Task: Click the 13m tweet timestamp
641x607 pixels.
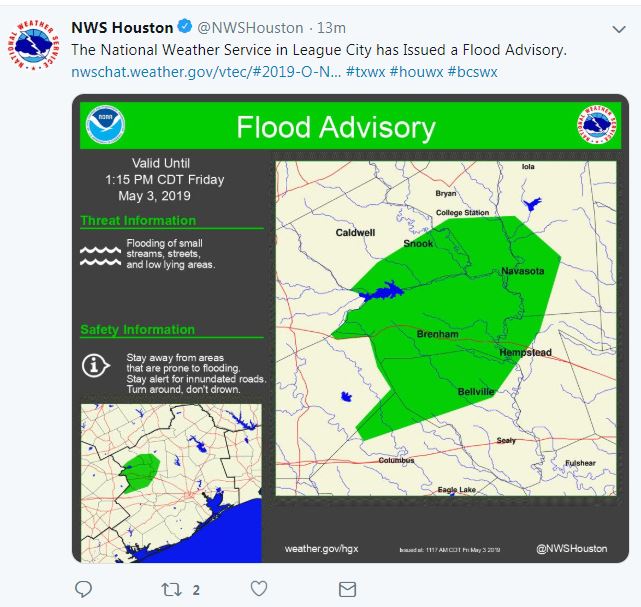Action: coord(331,28)
